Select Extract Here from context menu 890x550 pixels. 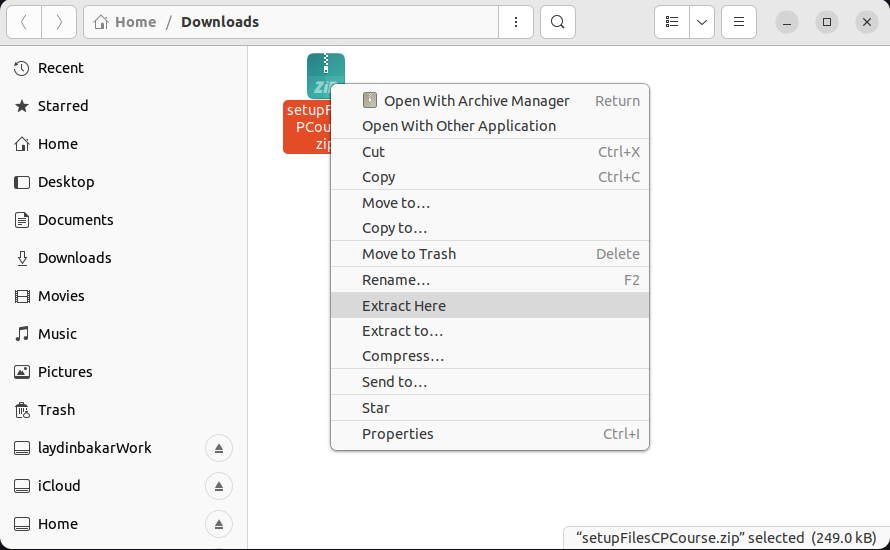404,306
